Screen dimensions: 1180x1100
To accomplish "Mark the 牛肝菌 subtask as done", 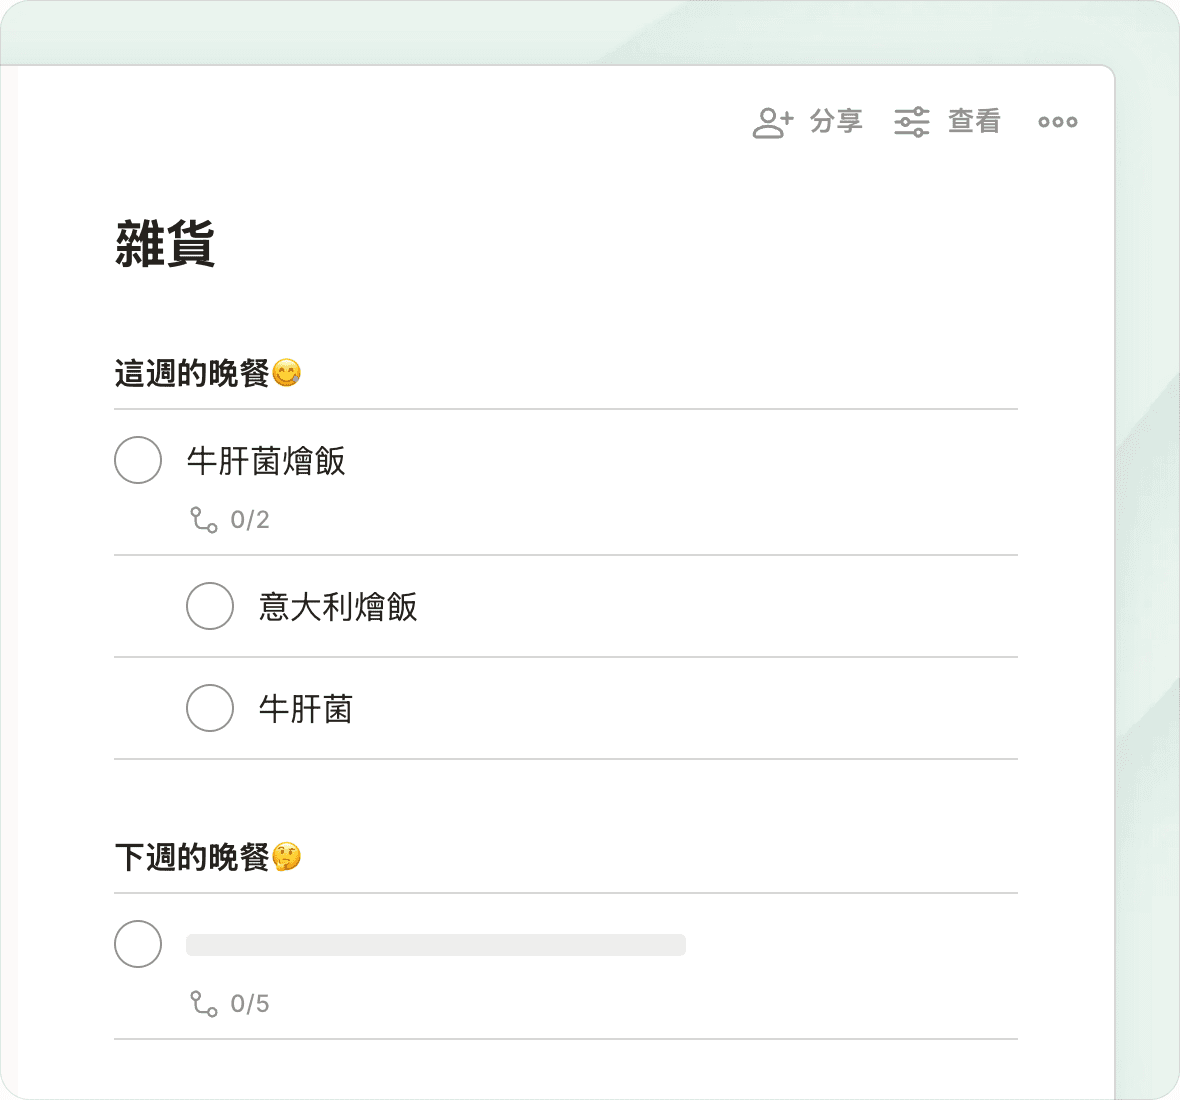I will [x=210, y=708].
